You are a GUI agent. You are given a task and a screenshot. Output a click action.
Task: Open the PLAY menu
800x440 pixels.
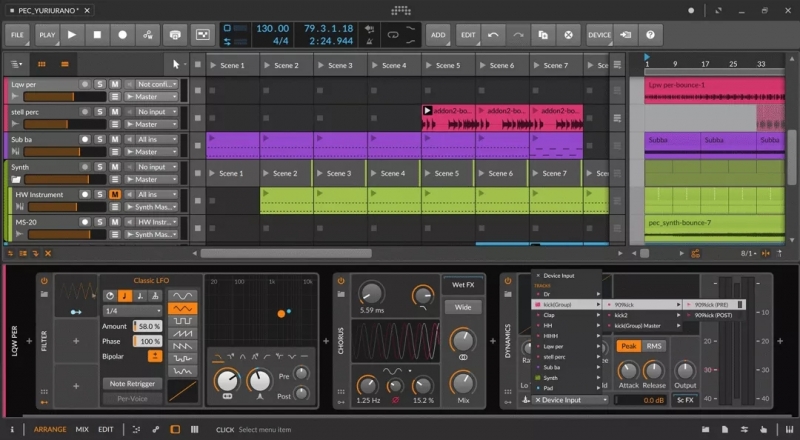47,35
